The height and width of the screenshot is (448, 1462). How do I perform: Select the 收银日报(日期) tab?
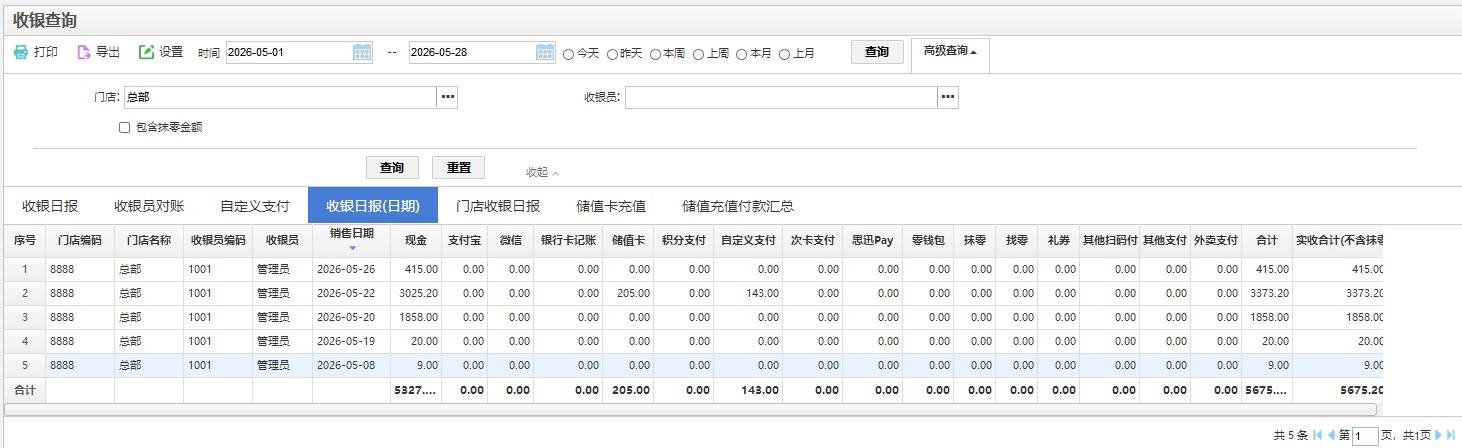click(x=373, y=205)
